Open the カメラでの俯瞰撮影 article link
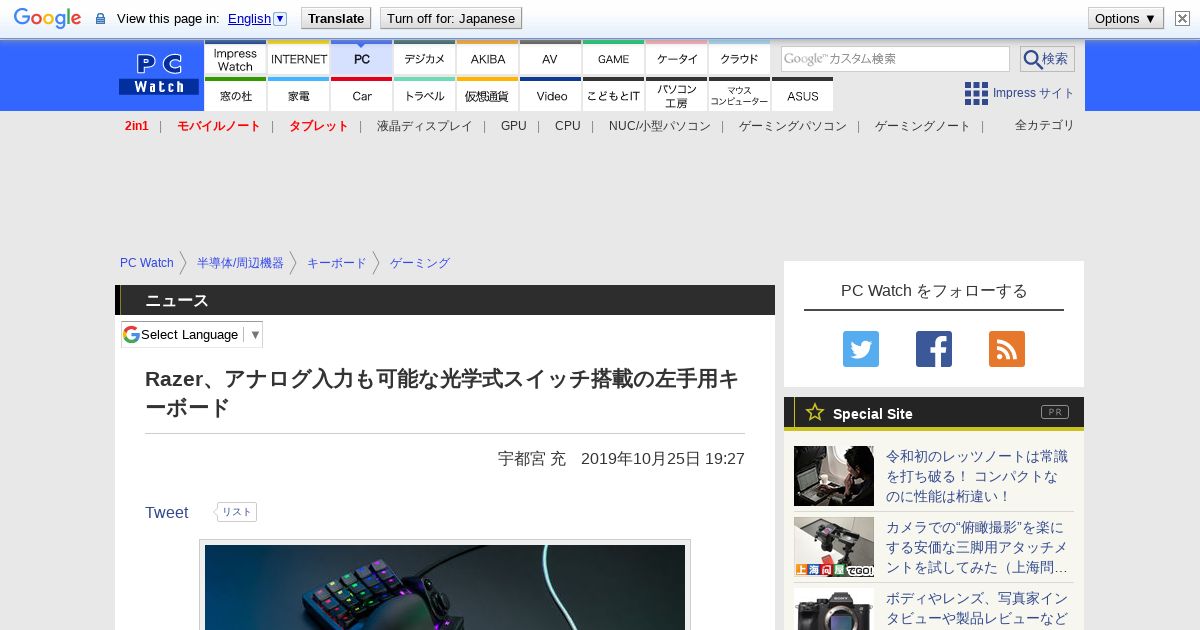The width and height of the screenshot is (1200, 630). (x=977, y=547)
